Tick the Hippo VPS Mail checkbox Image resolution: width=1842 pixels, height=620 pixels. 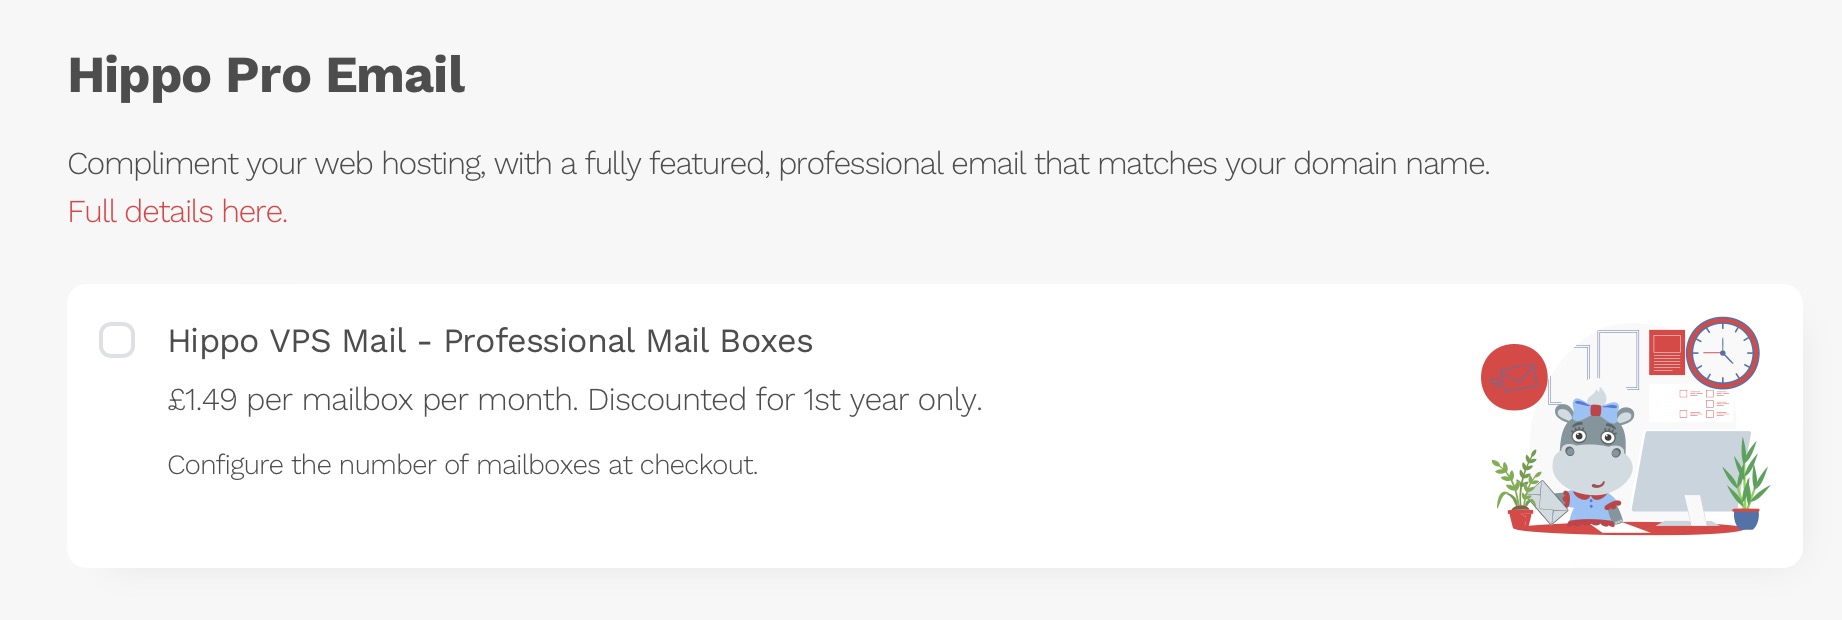[117, 340]
